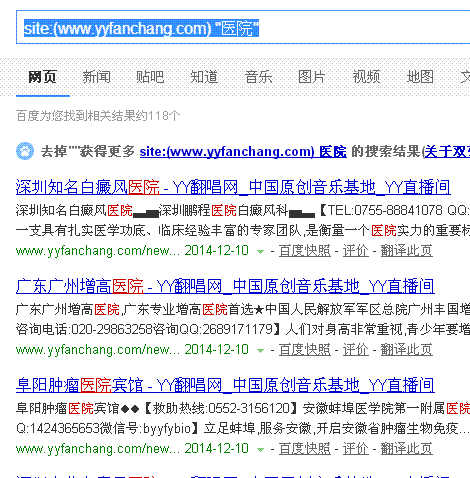Open the site:(www.yyfanchang.com) 医院 suggestion link

point(243,152)
